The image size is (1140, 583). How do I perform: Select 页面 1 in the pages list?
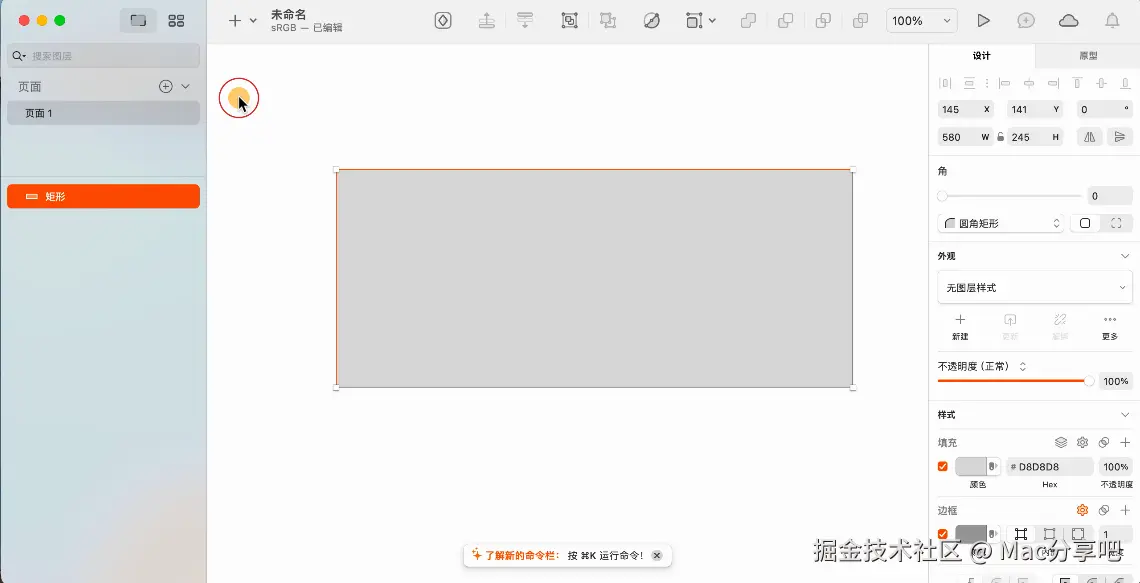[103, 113]
